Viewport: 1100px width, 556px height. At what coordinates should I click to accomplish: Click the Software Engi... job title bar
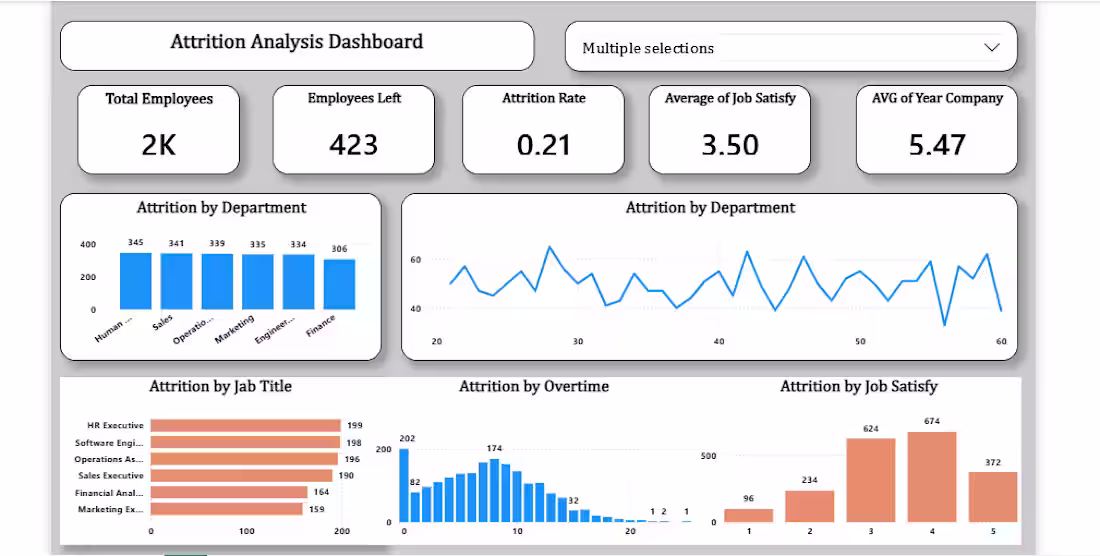(x=245, y=442)
